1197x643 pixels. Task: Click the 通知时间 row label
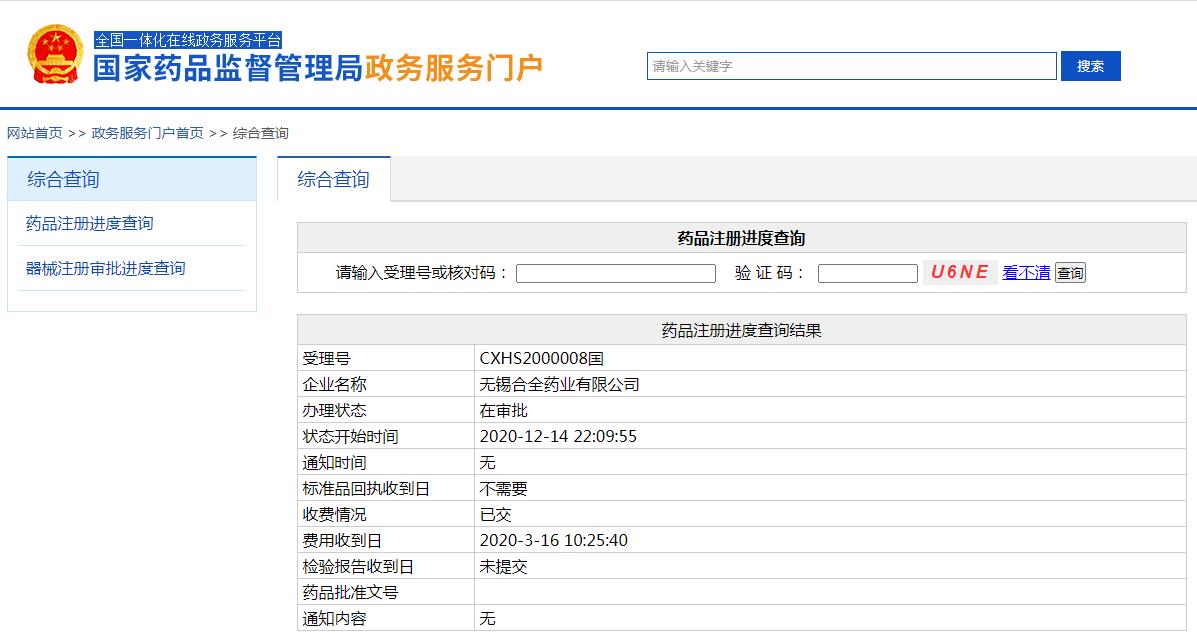click(x=334, y=463)
